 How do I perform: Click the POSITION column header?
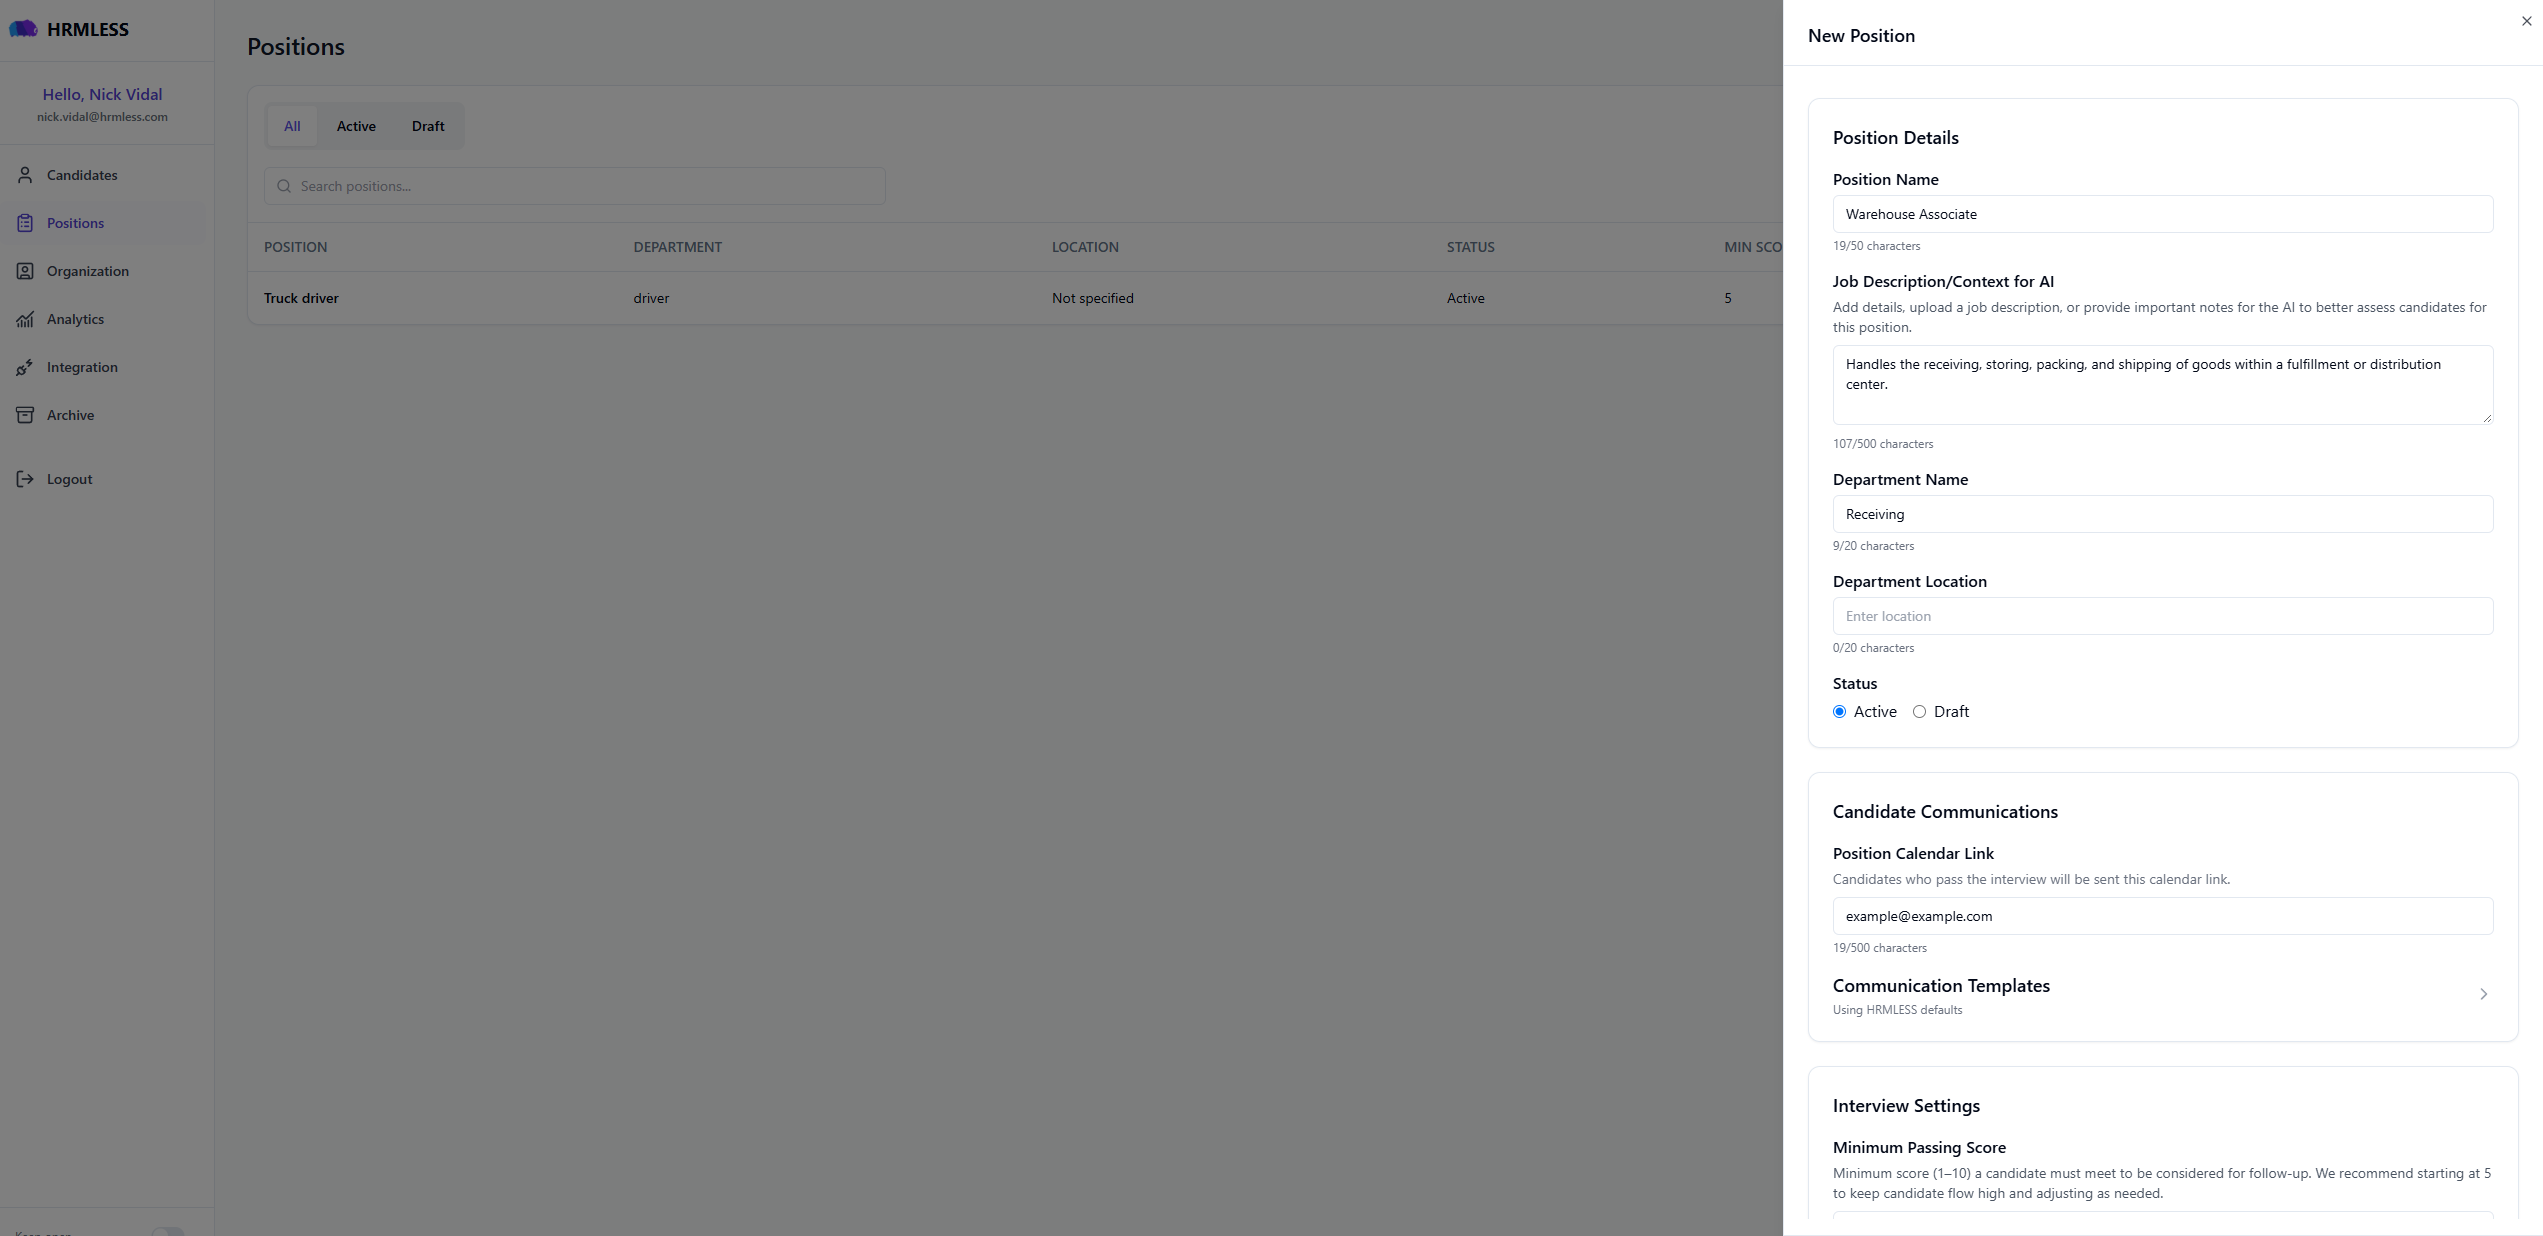295,247
